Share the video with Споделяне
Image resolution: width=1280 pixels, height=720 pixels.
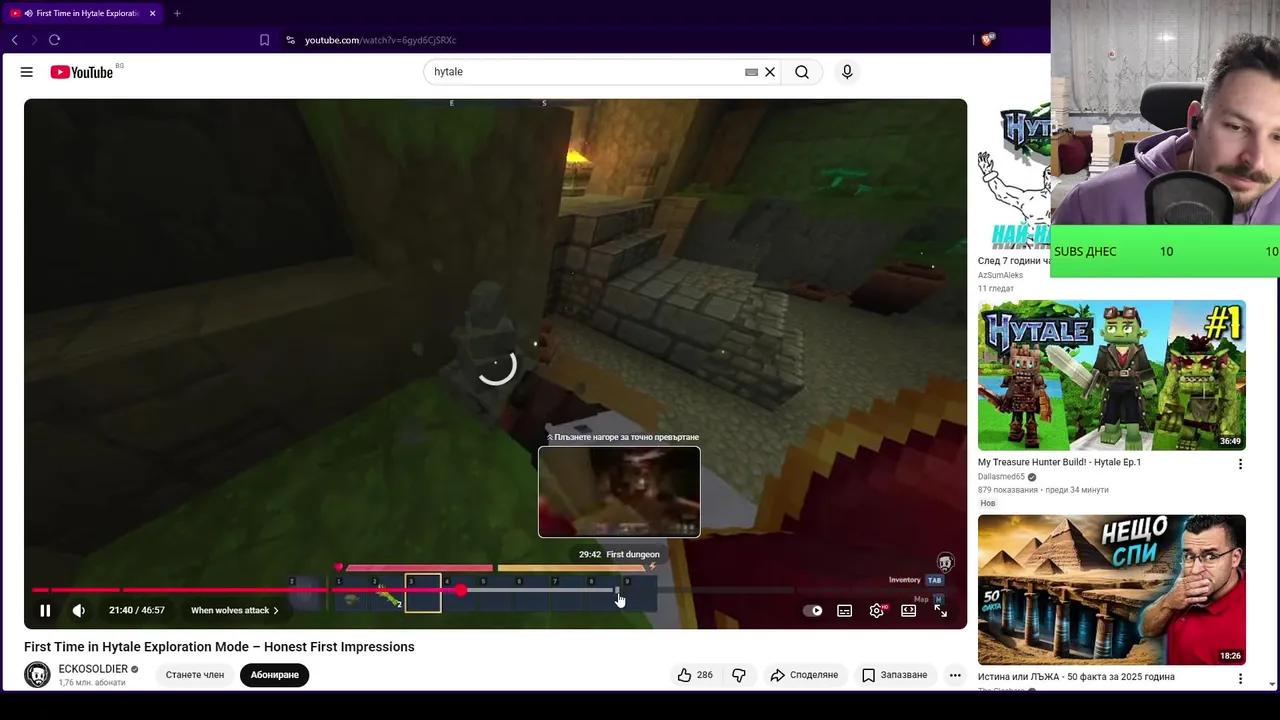pyautogui.click(x=805, y=675)
